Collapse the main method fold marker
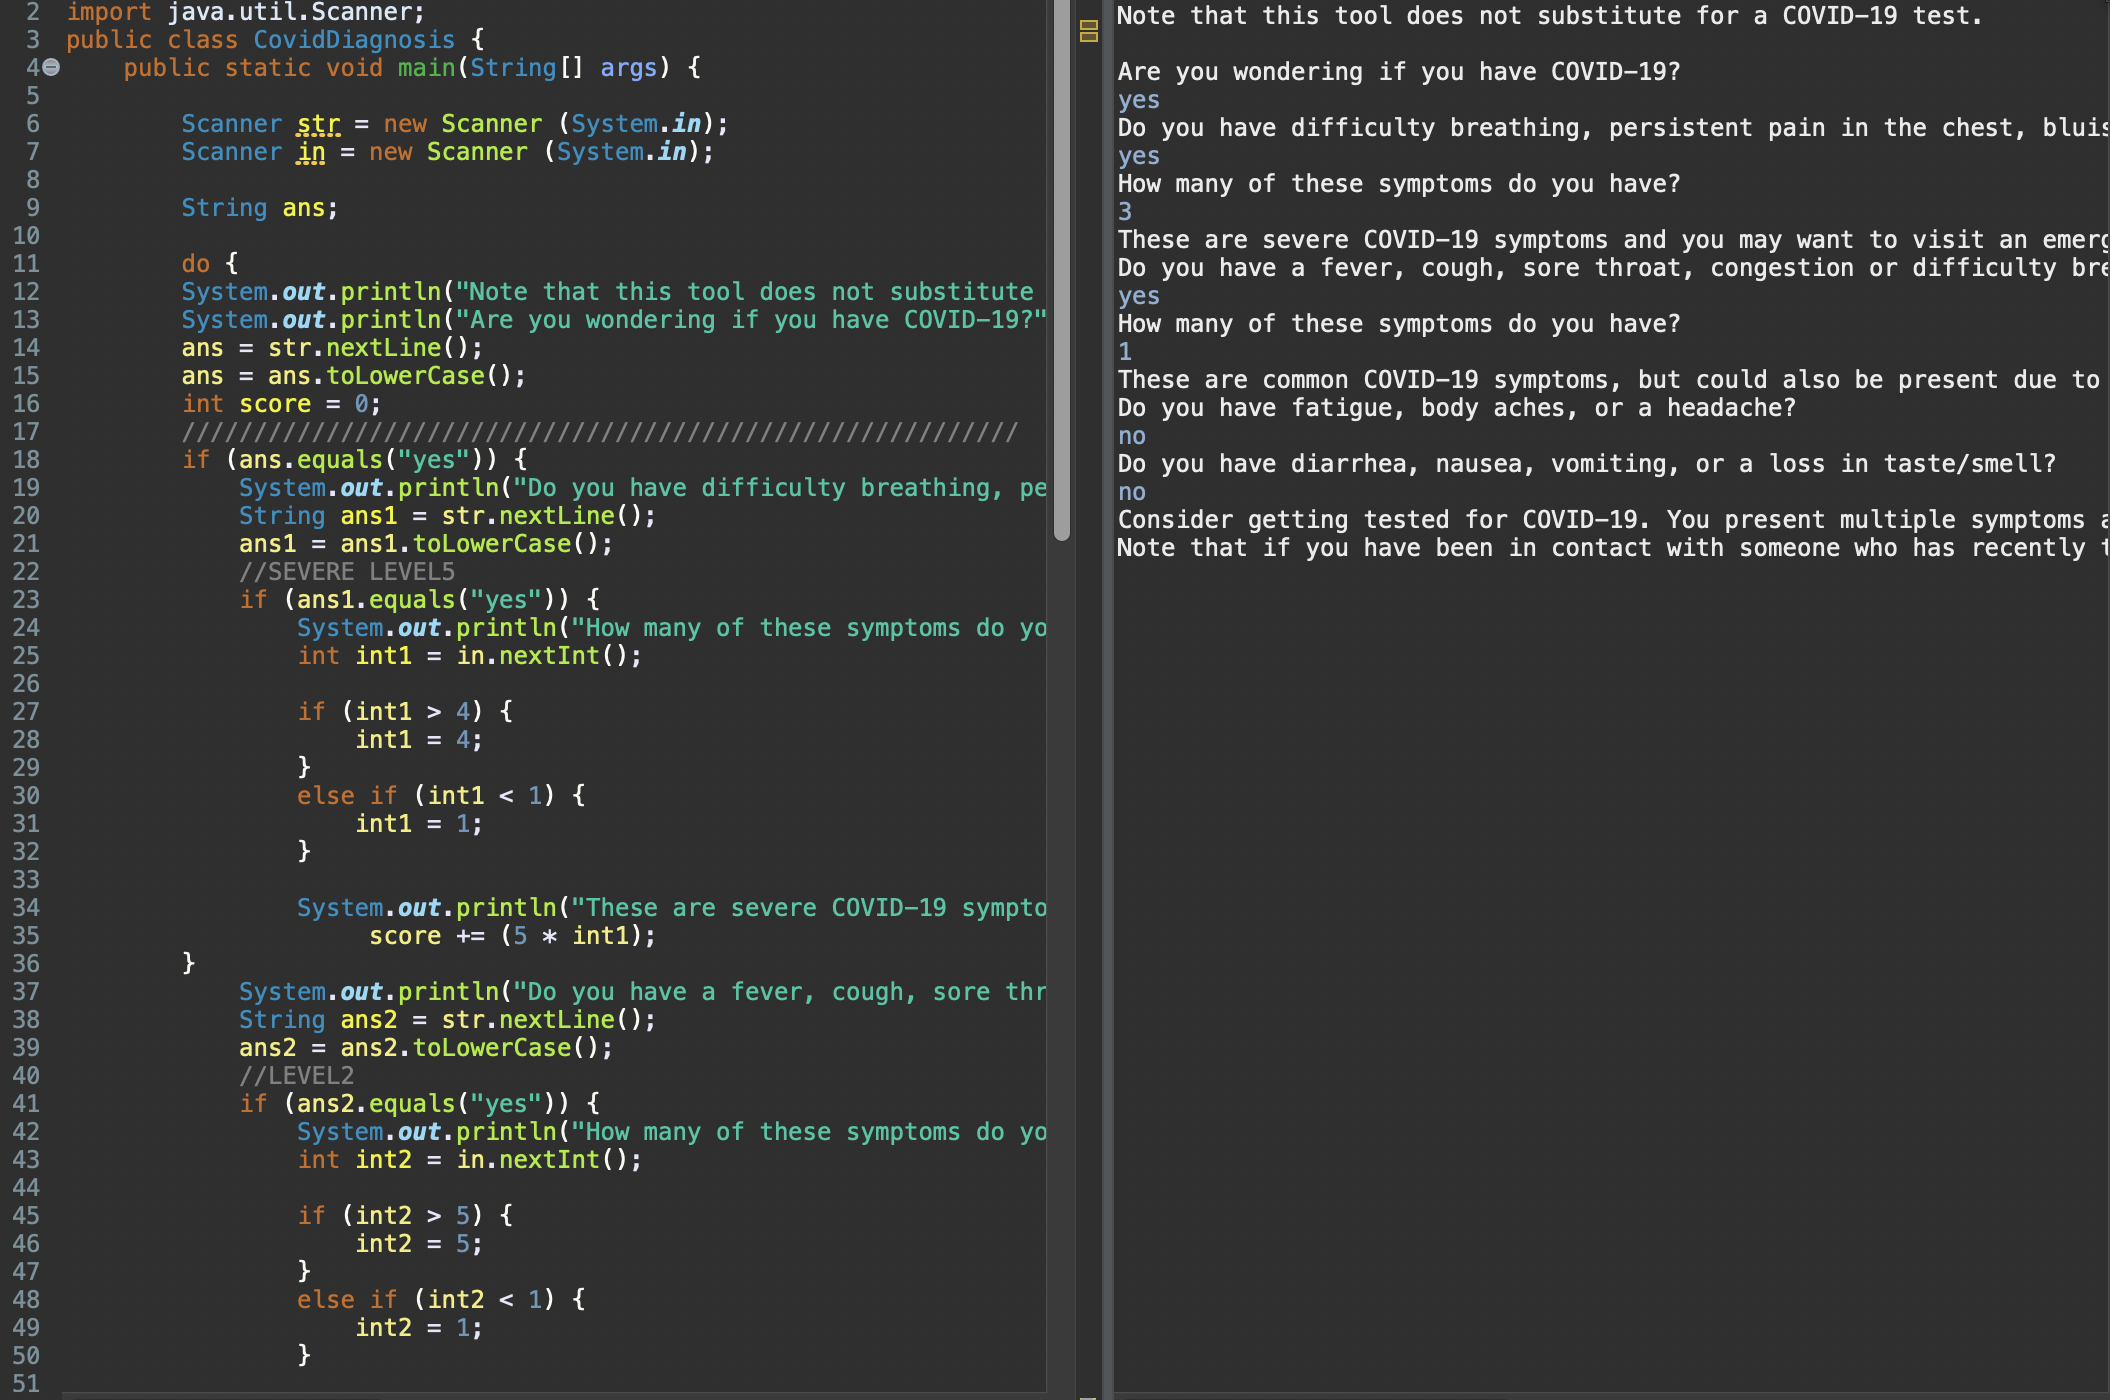Screen dimensions: 2110x1400 [51, 68]
